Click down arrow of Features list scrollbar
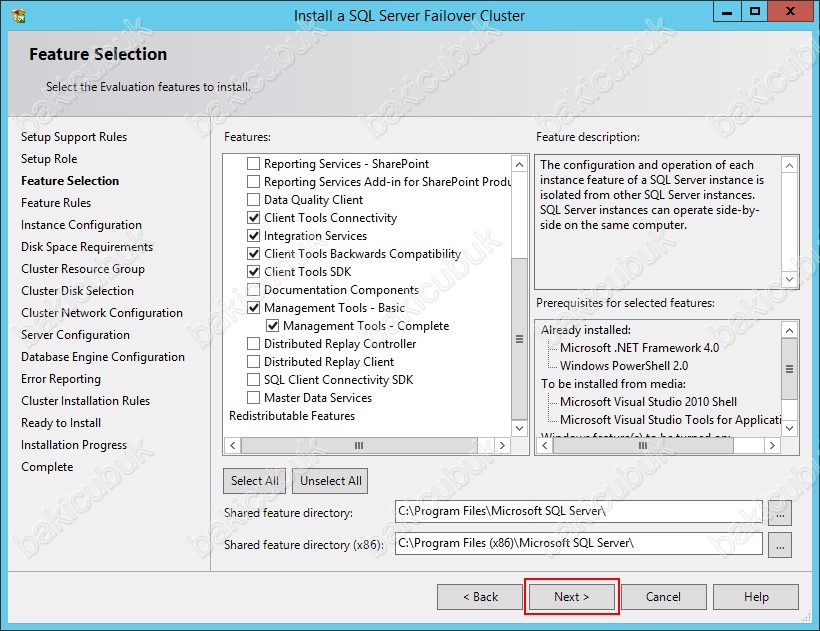 [519, 428]
